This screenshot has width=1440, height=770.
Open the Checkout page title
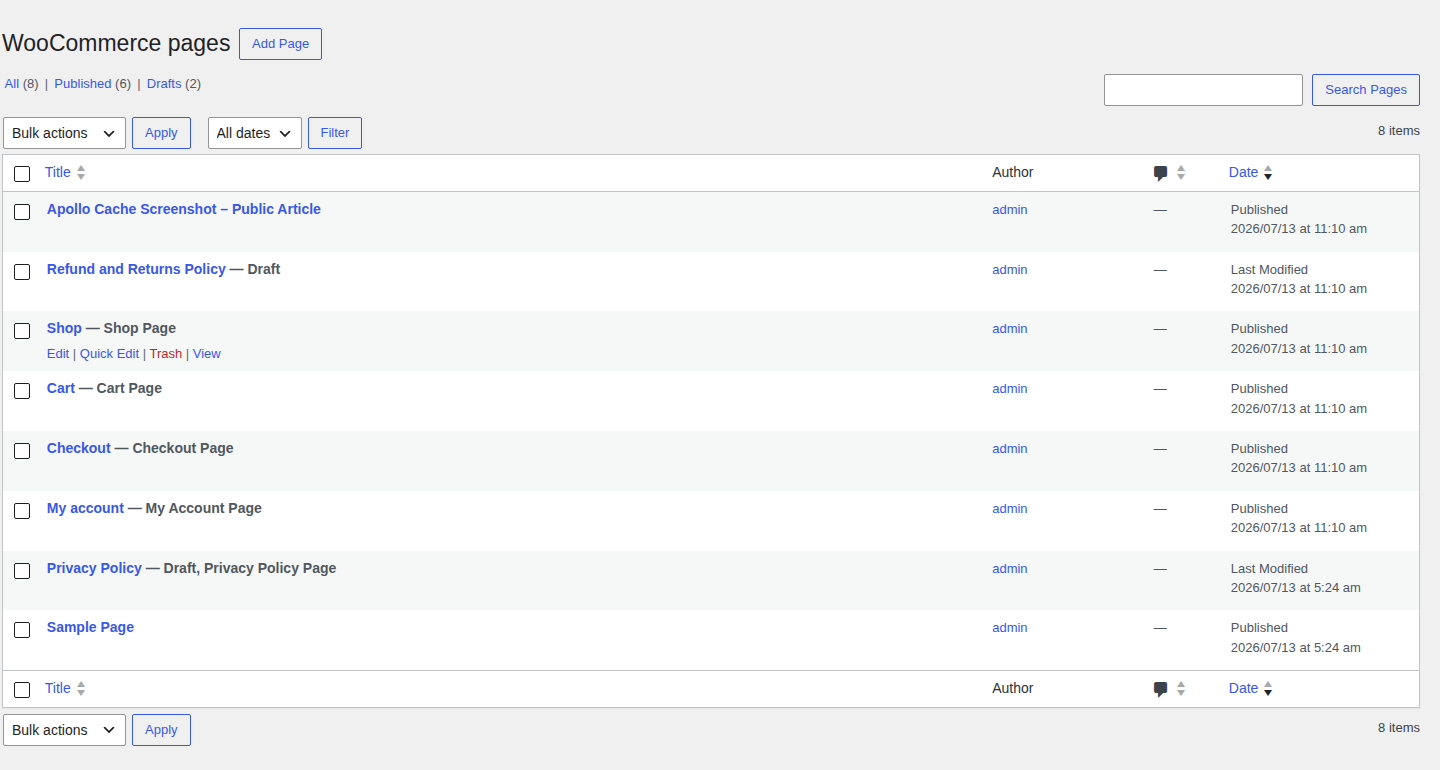pyautogui.click(x=79, y=448)
